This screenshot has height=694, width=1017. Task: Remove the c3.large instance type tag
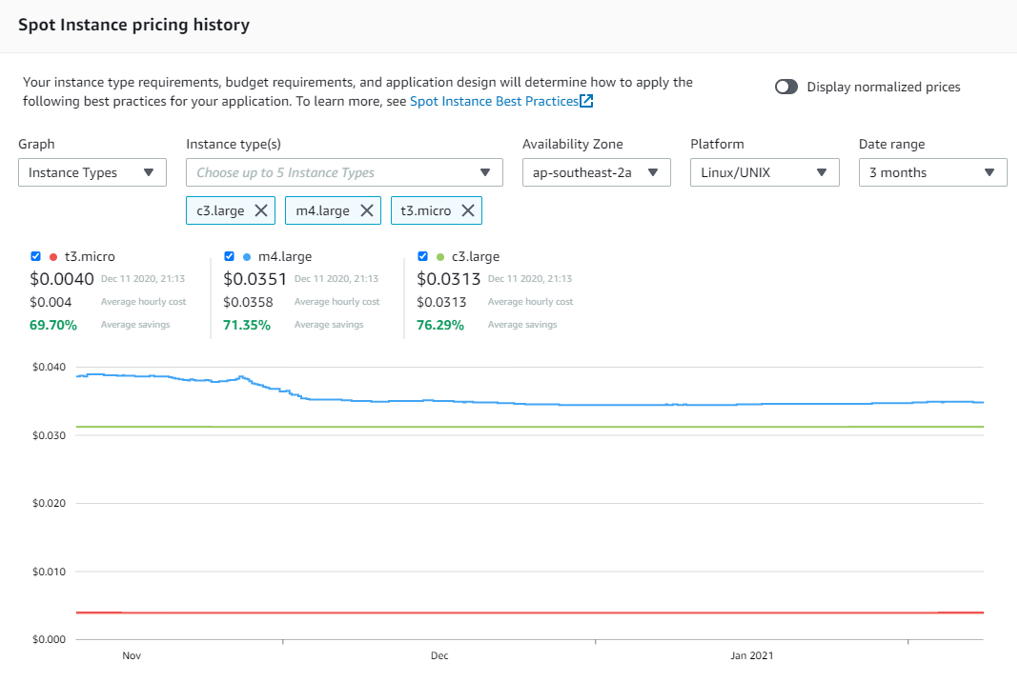tap(261, 211)
